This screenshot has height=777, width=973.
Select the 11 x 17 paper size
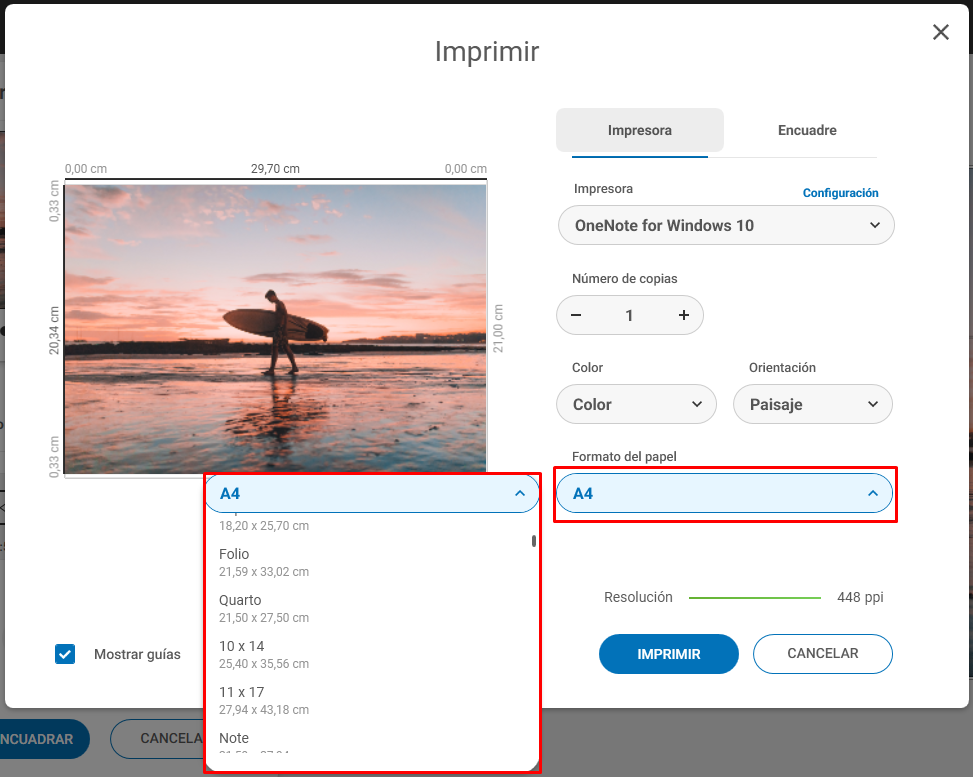369,700
